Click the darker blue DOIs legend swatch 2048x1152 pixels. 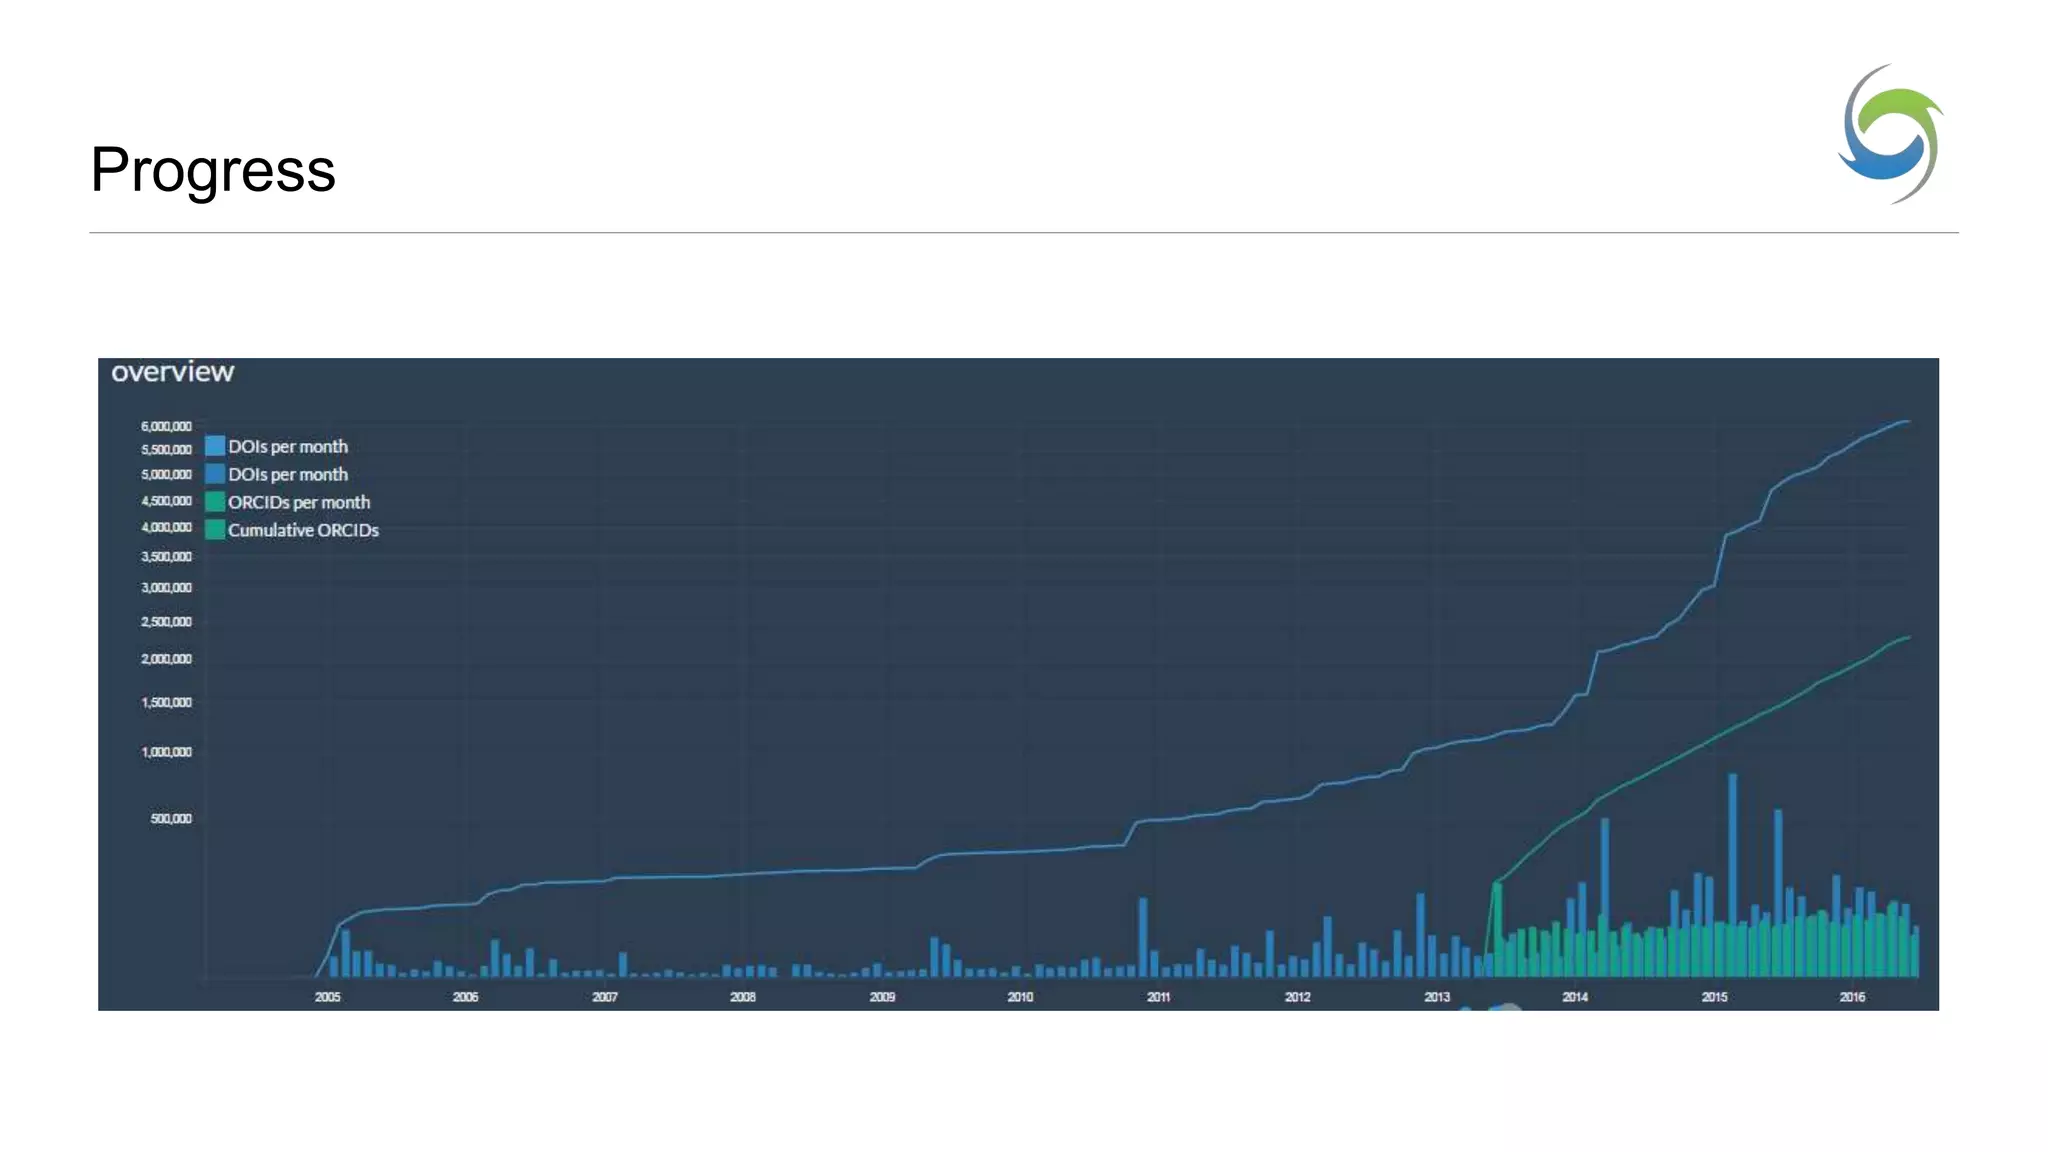[215, 474]
